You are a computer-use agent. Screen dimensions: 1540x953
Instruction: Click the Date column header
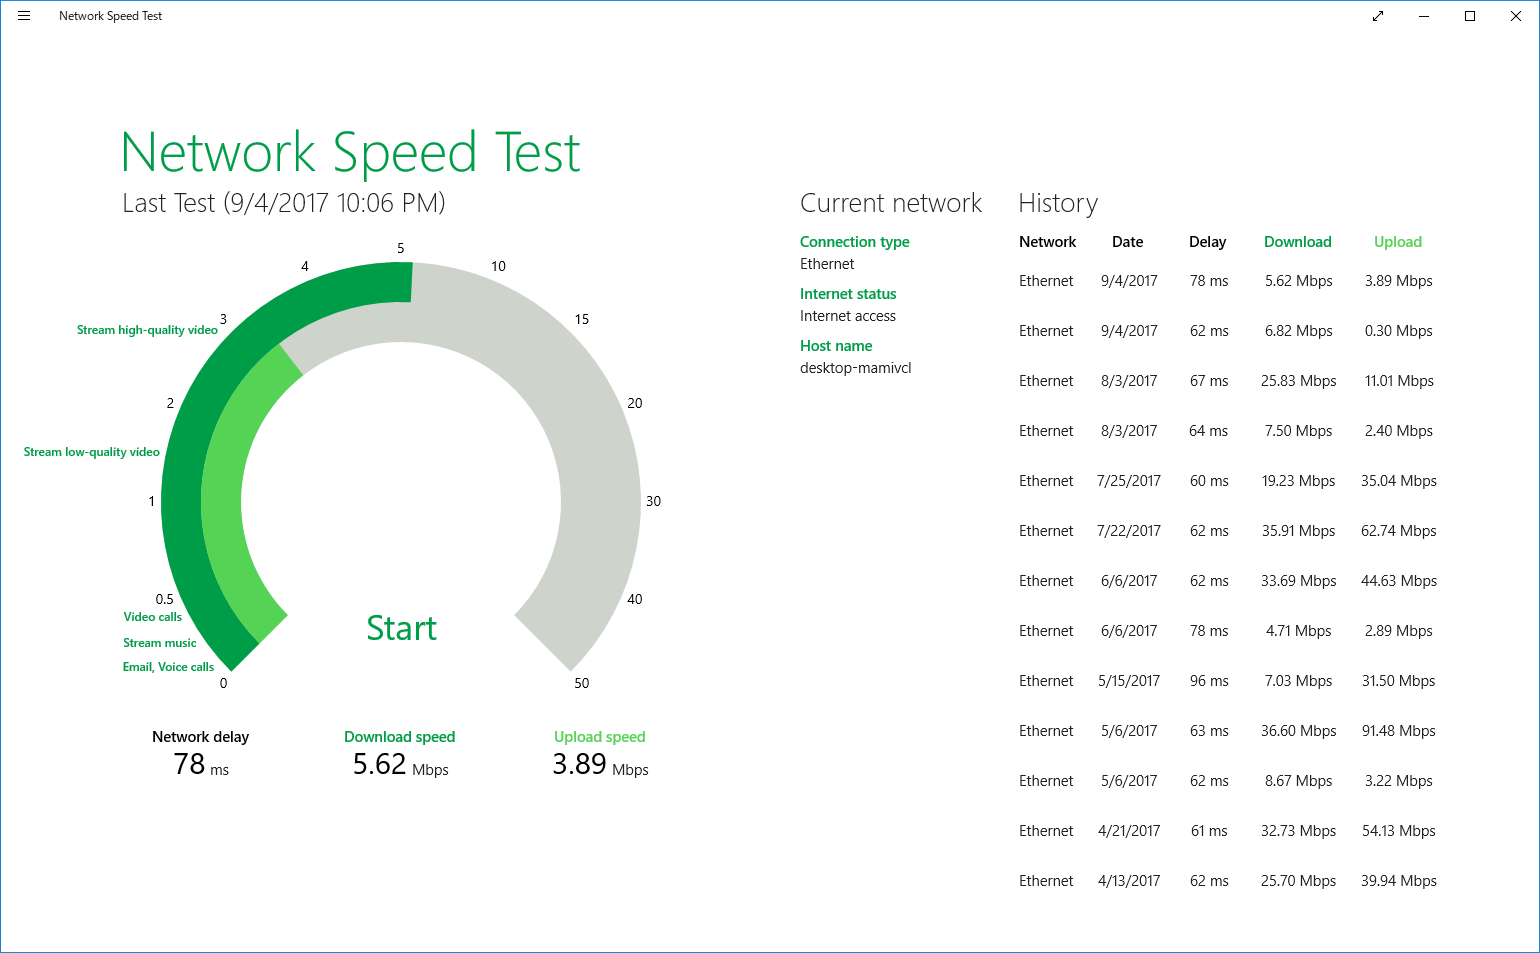1128,242
